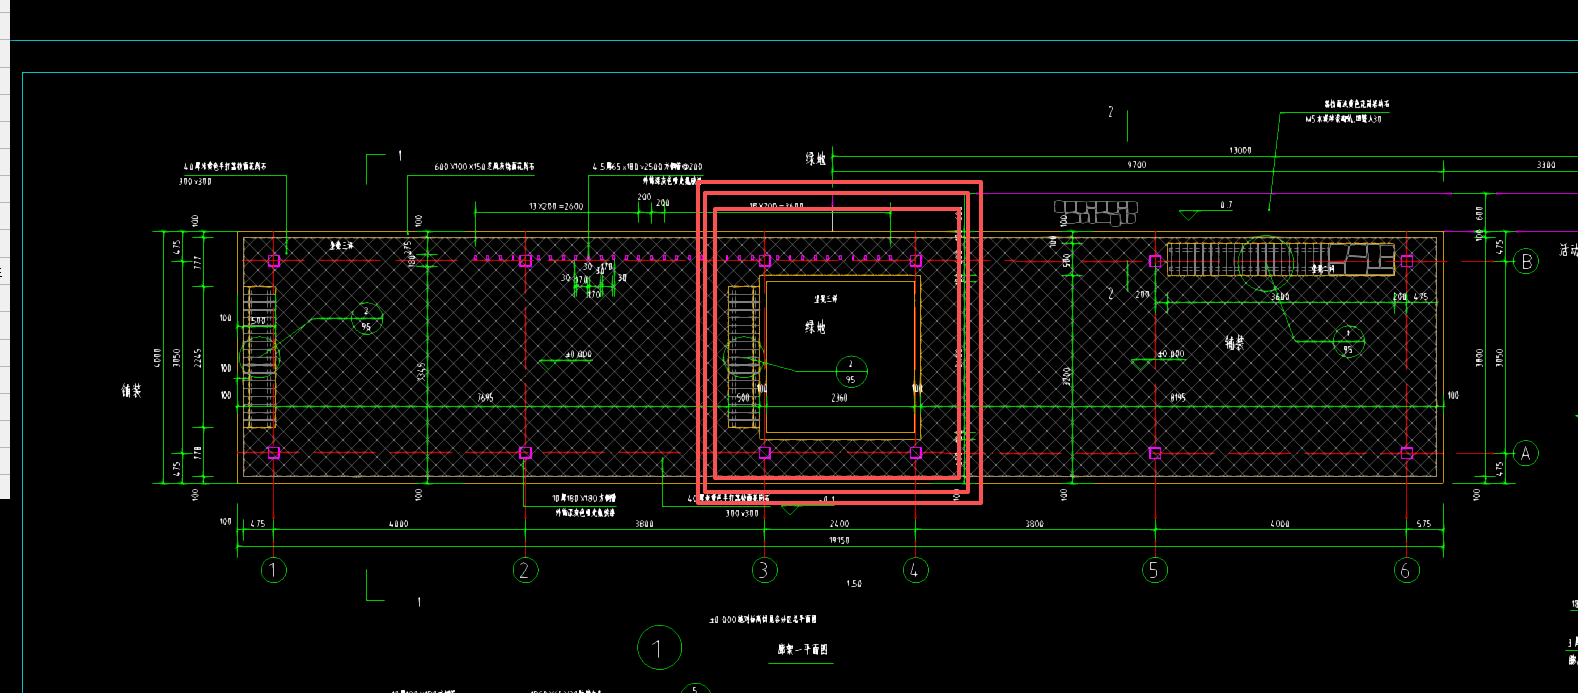Pick the 3600 bench length dimension
Image resolution: width=1578 pixels, height=693 pixels.
[x=1280, y=297]
